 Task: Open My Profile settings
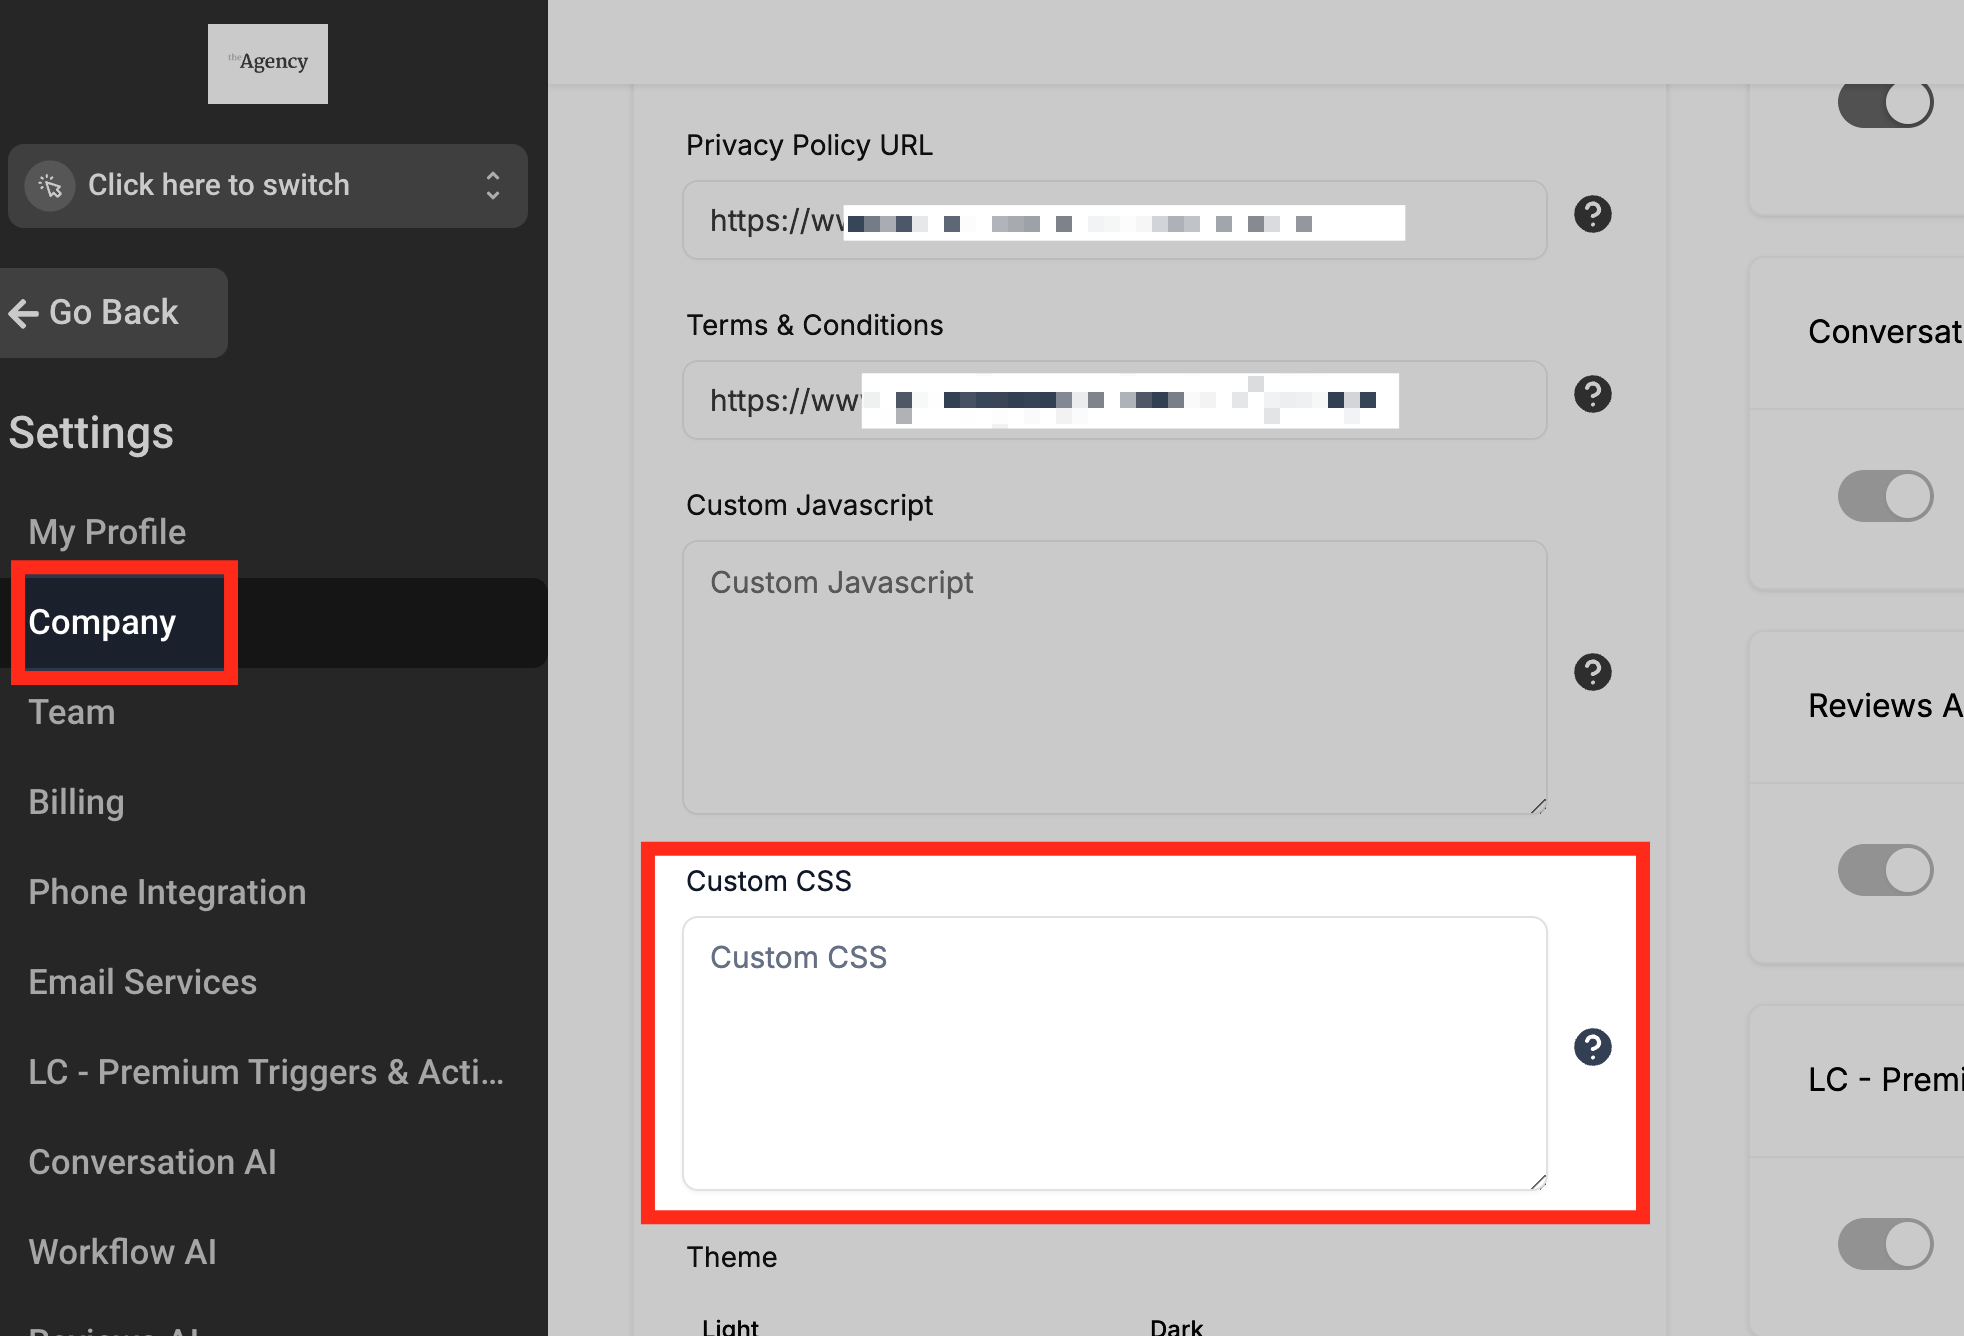click(x=107, y=532)
